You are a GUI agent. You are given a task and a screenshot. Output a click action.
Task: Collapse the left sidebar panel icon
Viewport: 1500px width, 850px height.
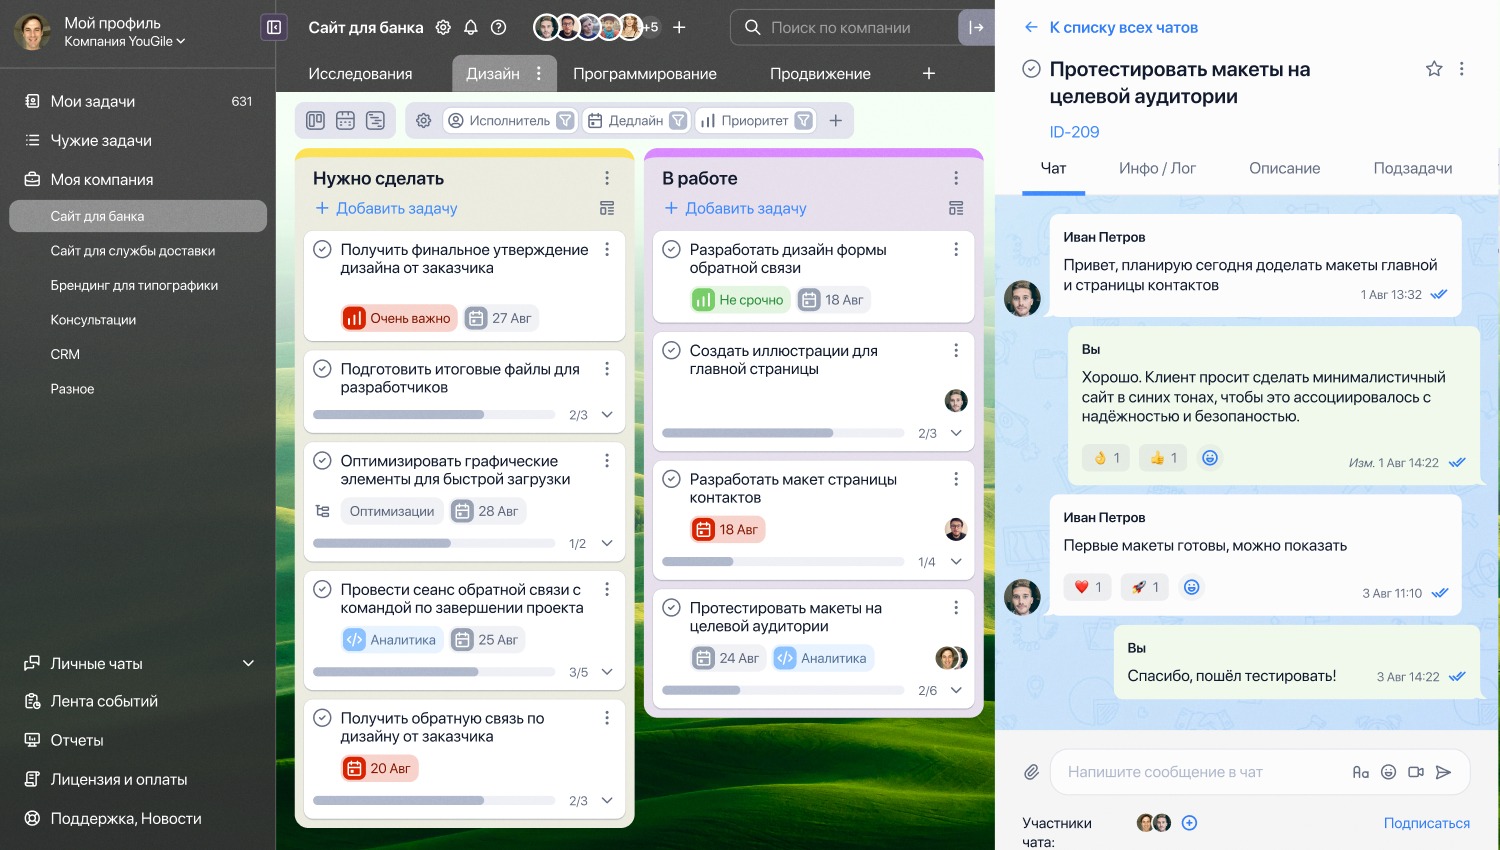[x=274, y=27]
